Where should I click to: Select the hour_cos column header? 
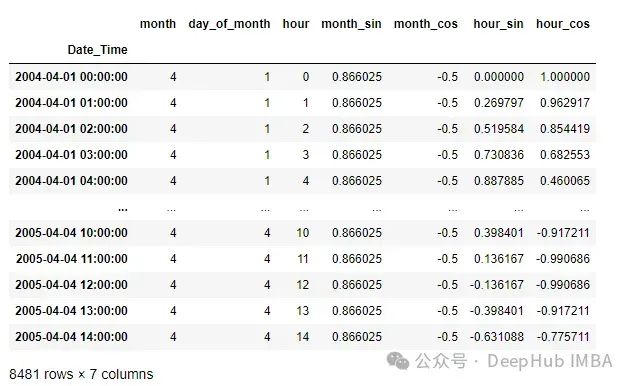pyautogui.click(x=563, y=24)
